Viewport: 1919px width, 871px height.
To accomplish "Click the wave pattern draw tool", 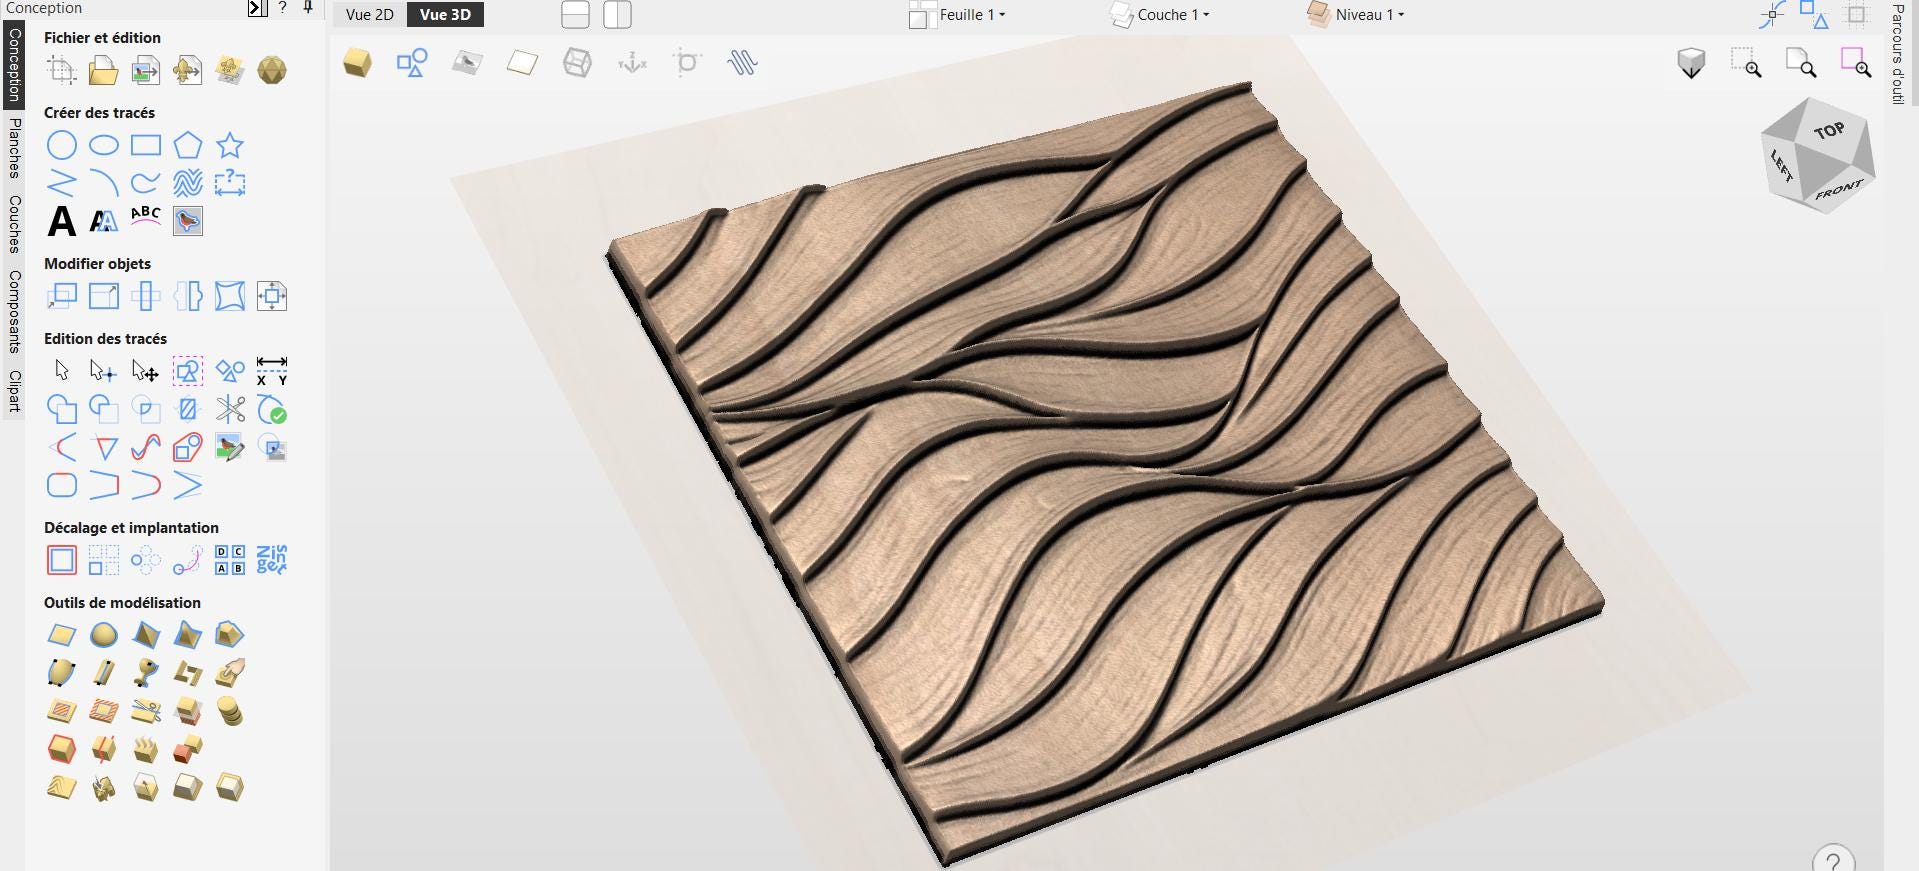I will 188,183.
